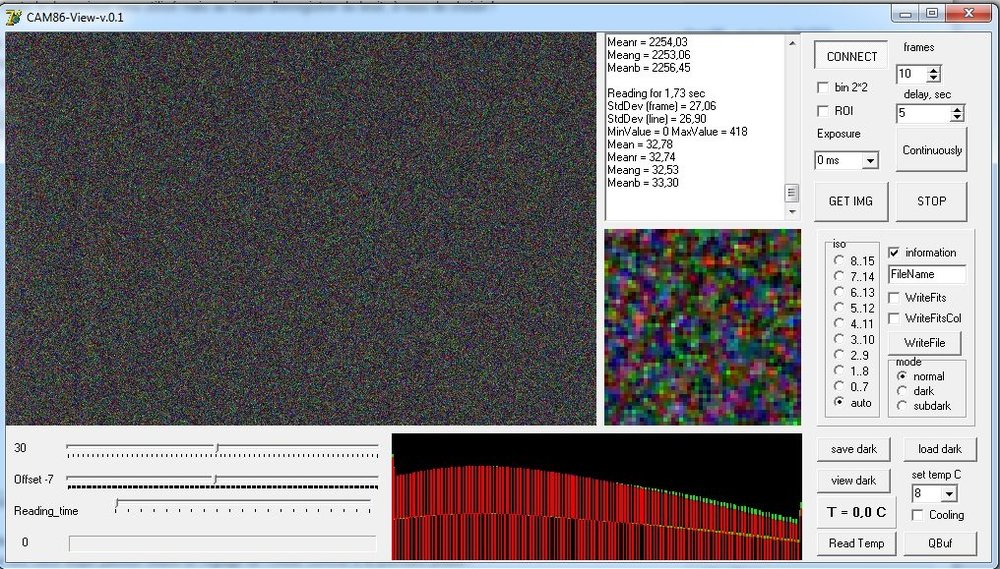This screenshot has height=569, width=1000.
Task: Click the log panel scroll down arrow
Action: click(792, 212)
